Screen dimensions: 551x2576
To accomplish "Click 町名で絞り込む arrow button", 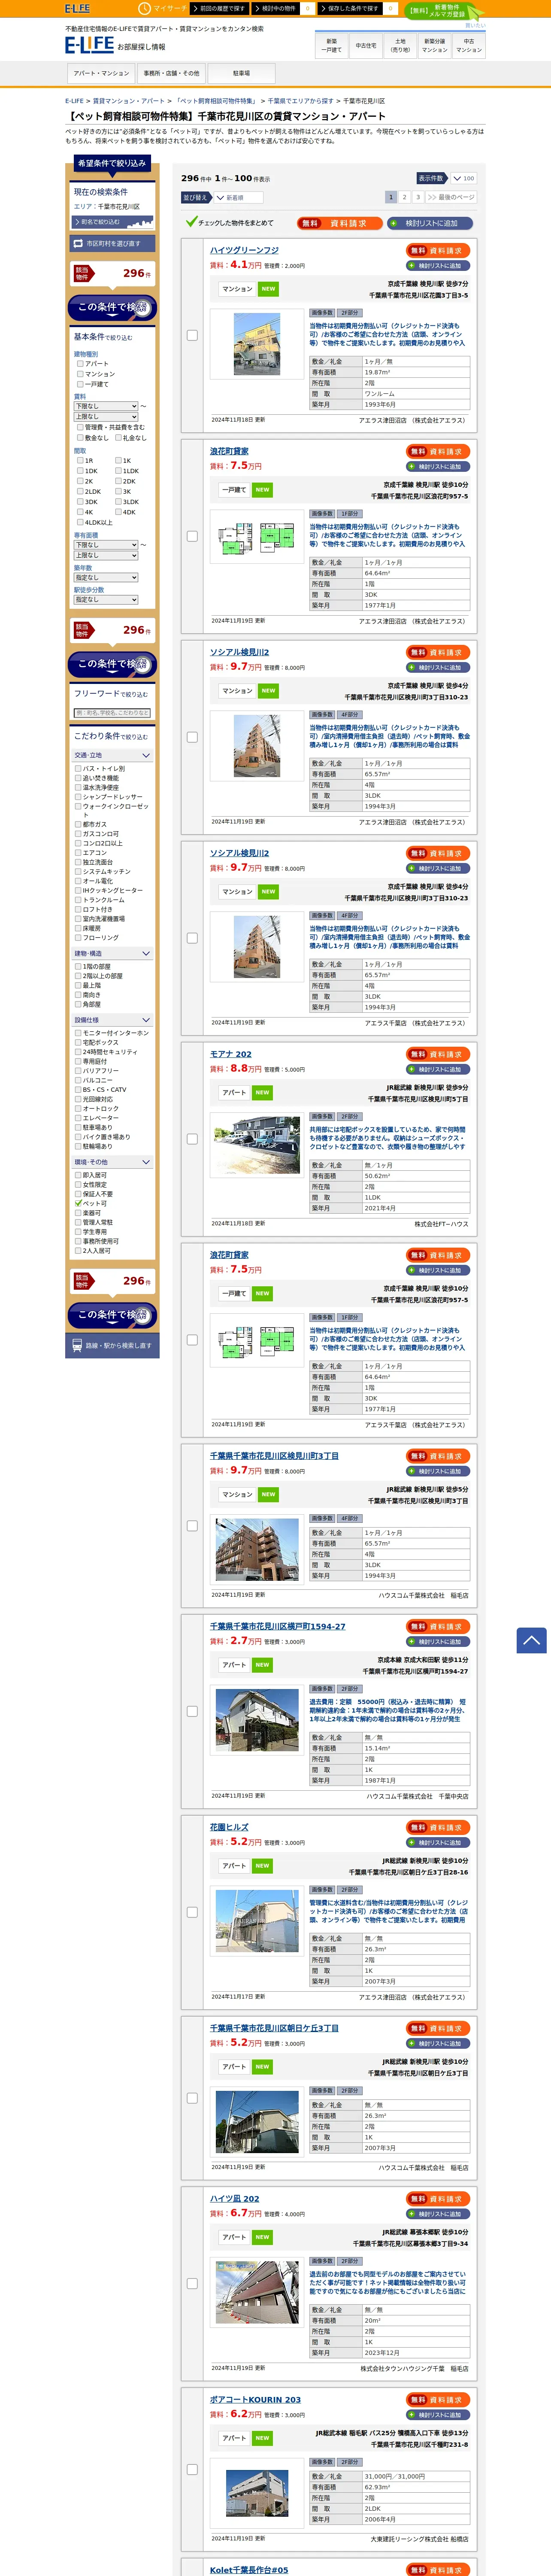I will pos(111,222).
